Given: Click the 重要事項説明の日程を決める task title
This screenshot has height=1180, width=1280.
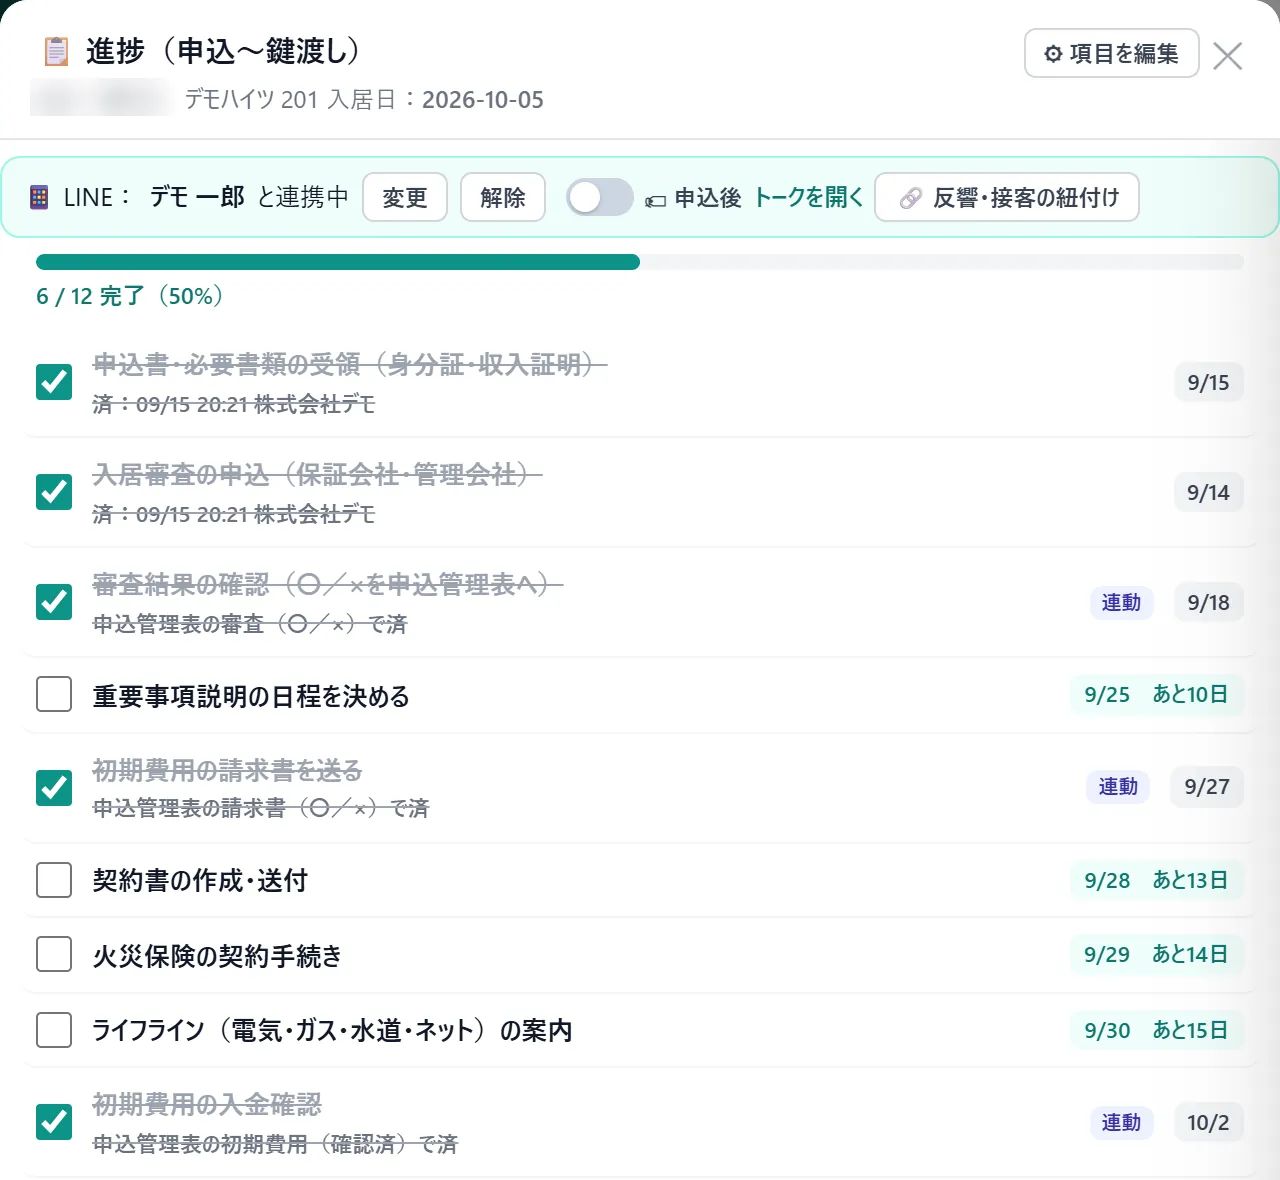Looking at the screenshot, I should point(251,696).
